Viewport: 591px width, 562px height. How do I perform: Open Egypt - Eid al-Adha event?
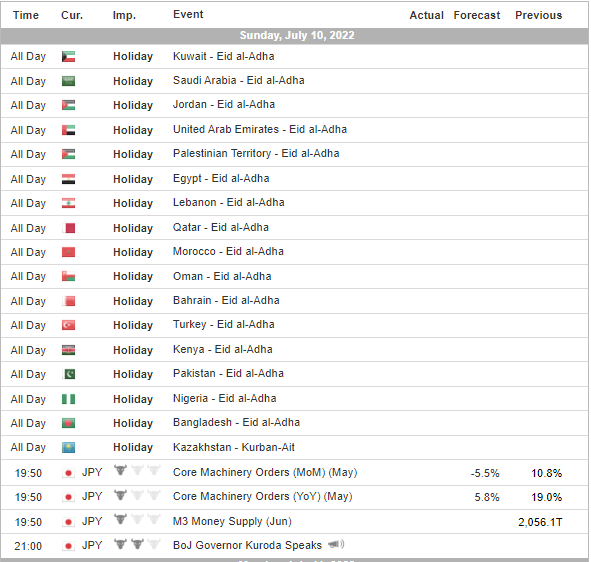tap(221, 178)
